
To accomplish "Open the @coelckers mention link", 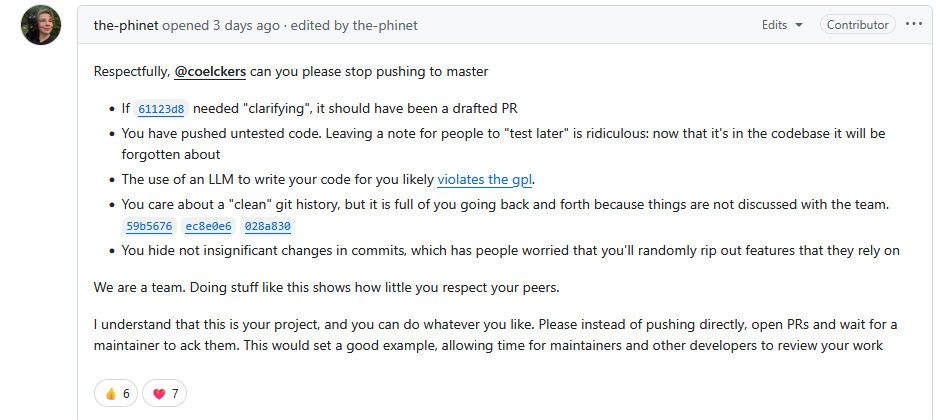I will pos(212,72).
